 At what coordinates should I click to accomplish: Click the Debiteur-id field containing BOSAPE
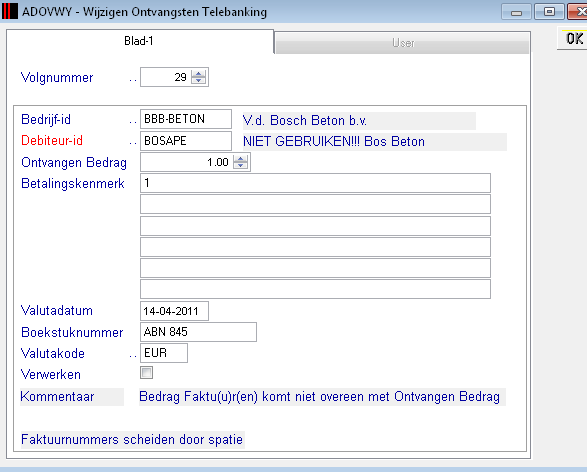[x=186, y=141]
